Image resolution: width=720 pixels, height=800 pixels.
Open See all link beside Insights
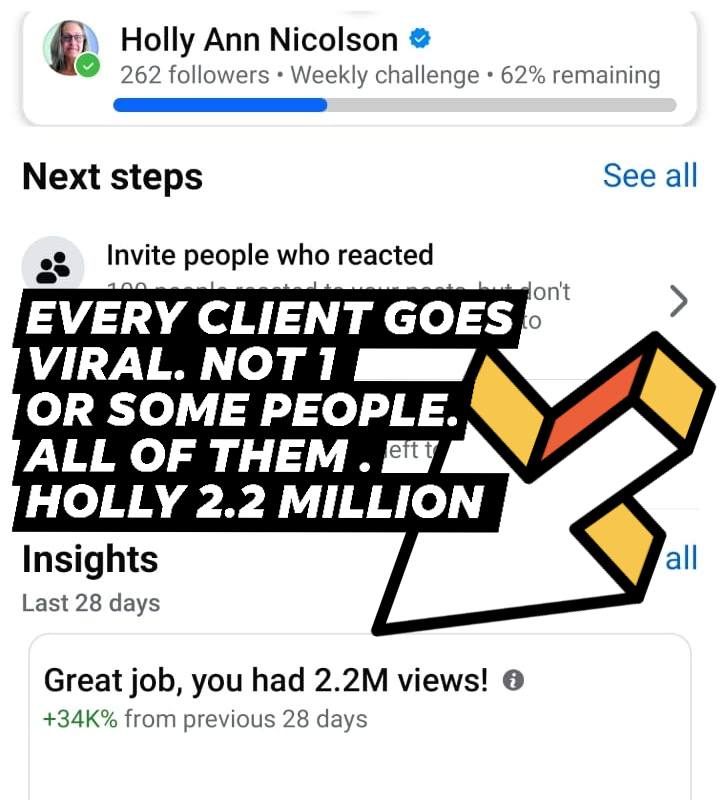680,558
